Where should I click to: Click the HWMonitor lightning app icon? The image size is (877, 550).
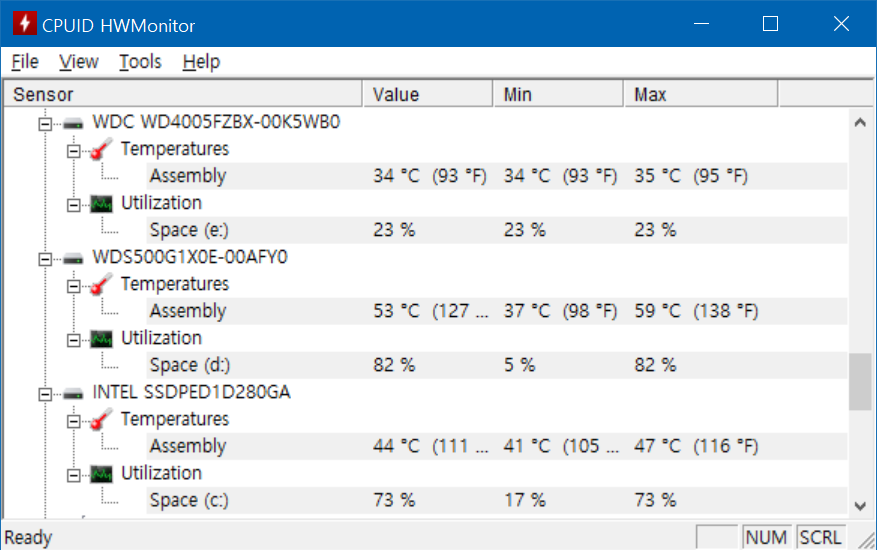coord(25,23)
